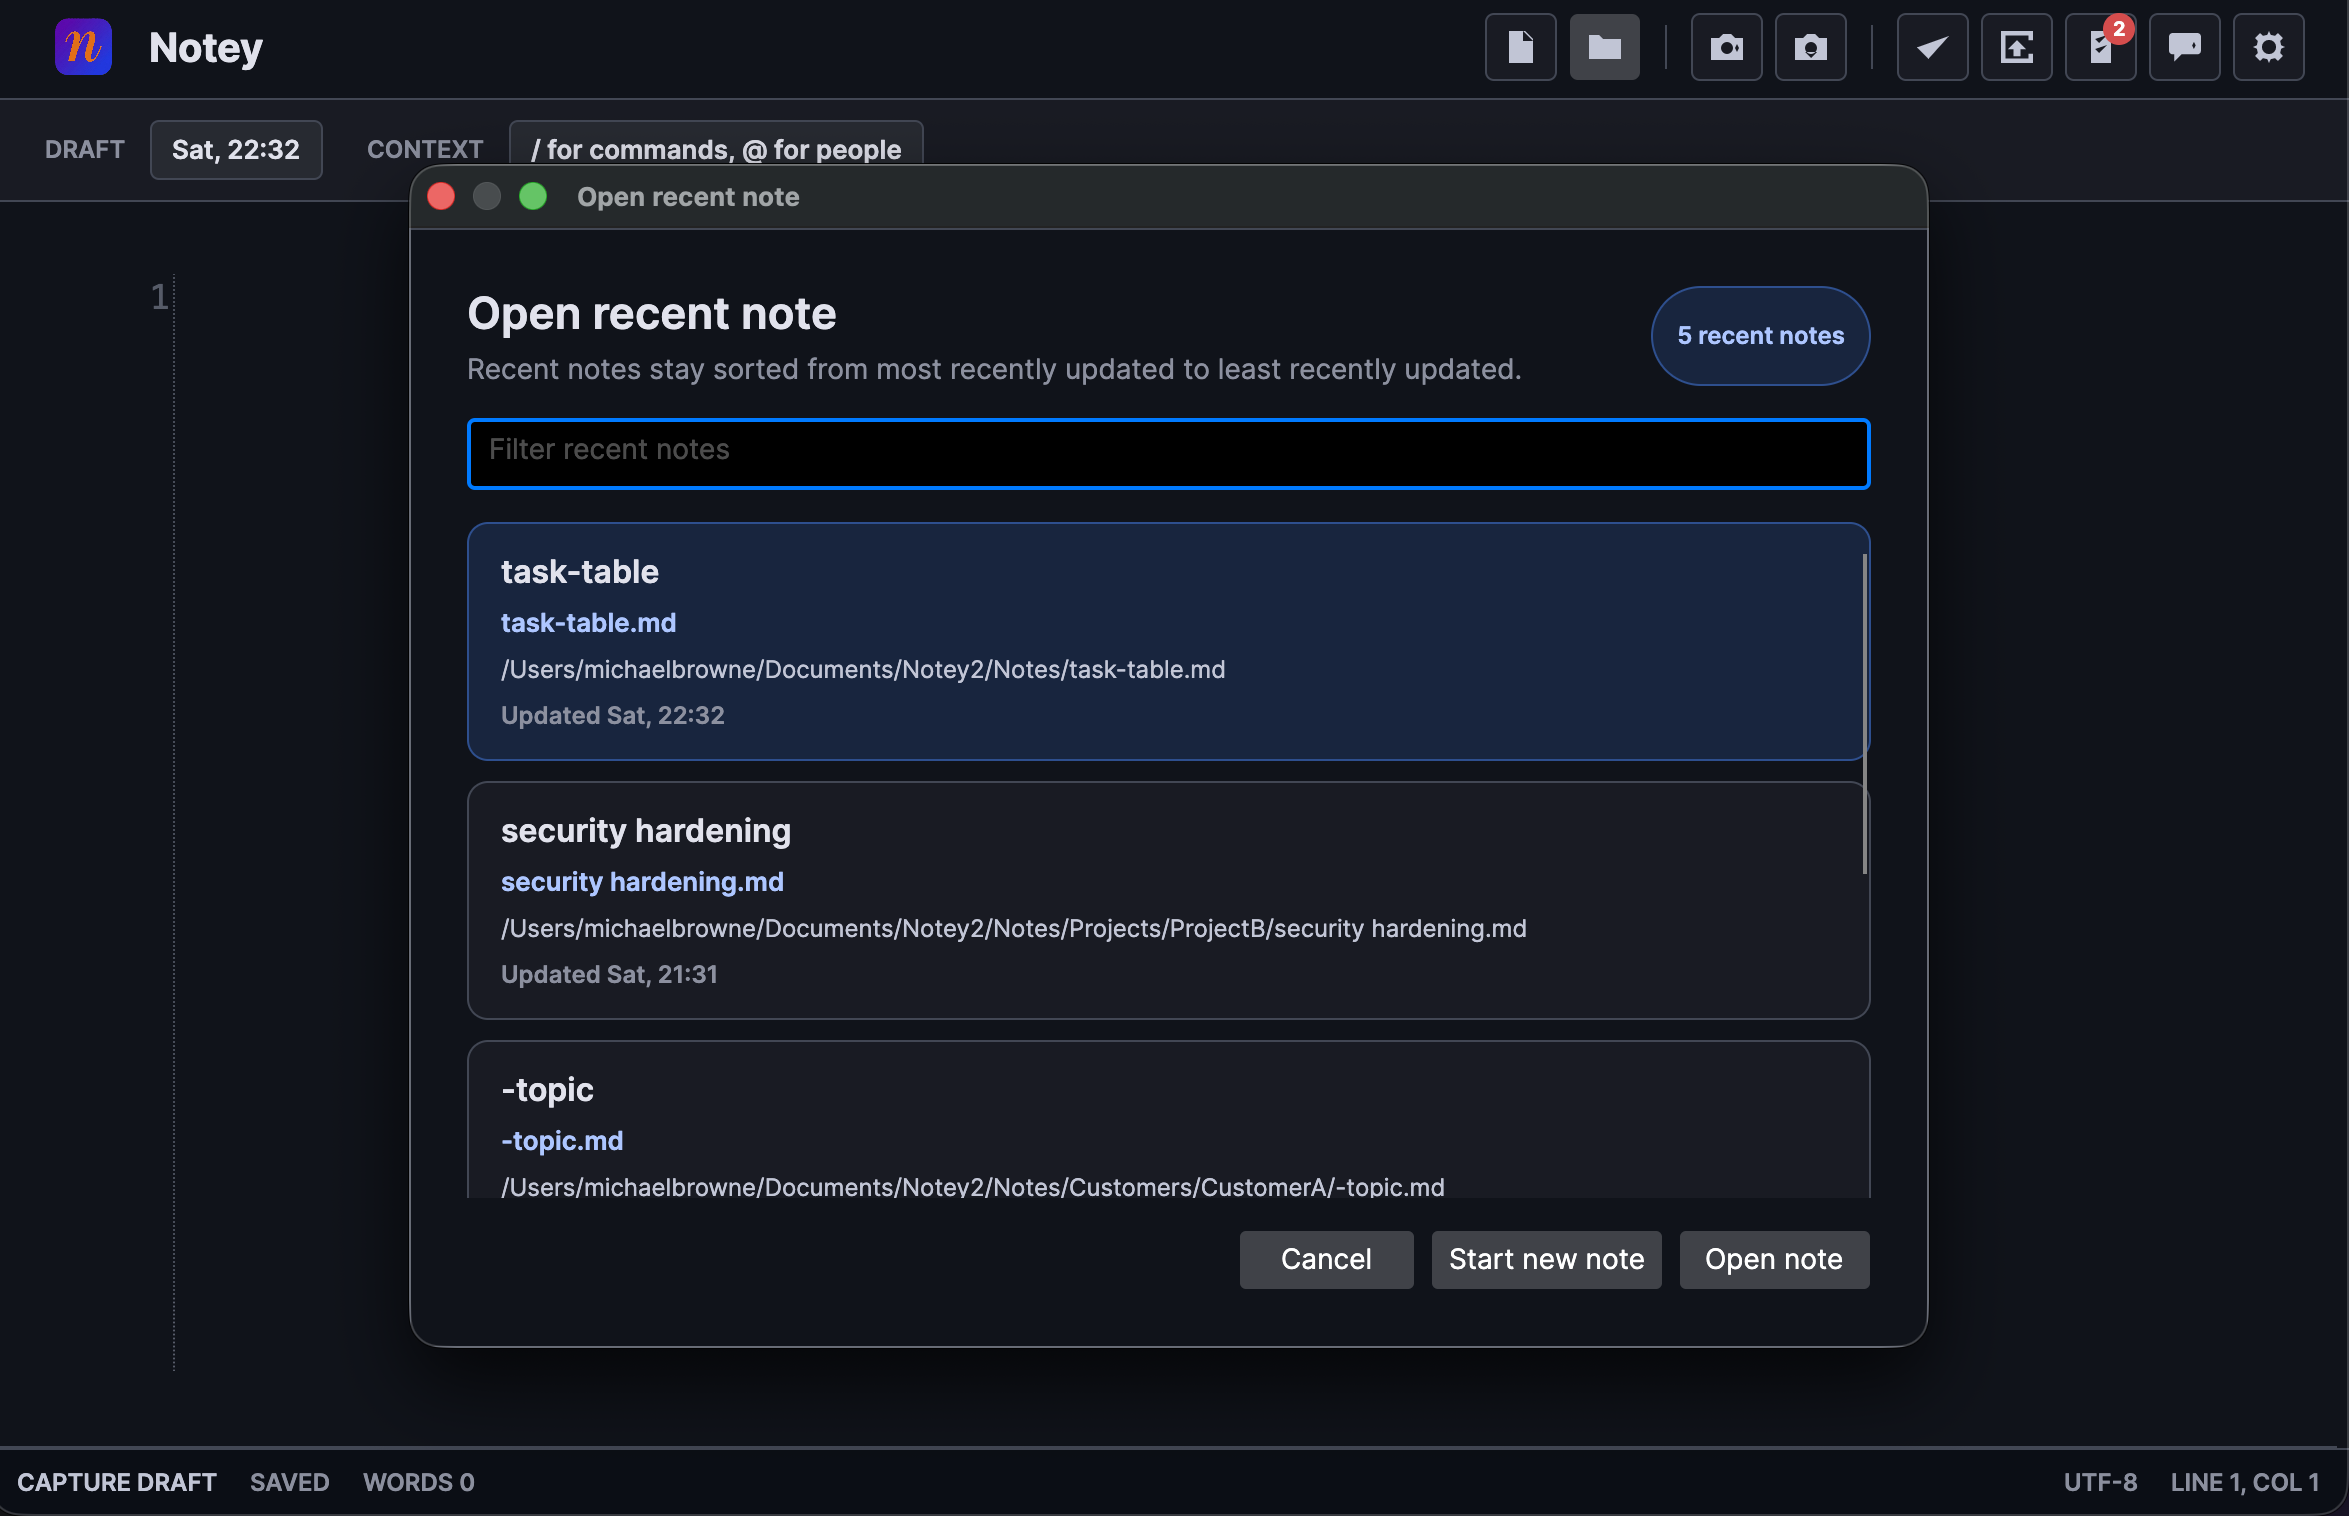Viewport: 2349px width, 1516px height.
Task: Click the paper-plane send icon
Action: tap(1932, 47)
